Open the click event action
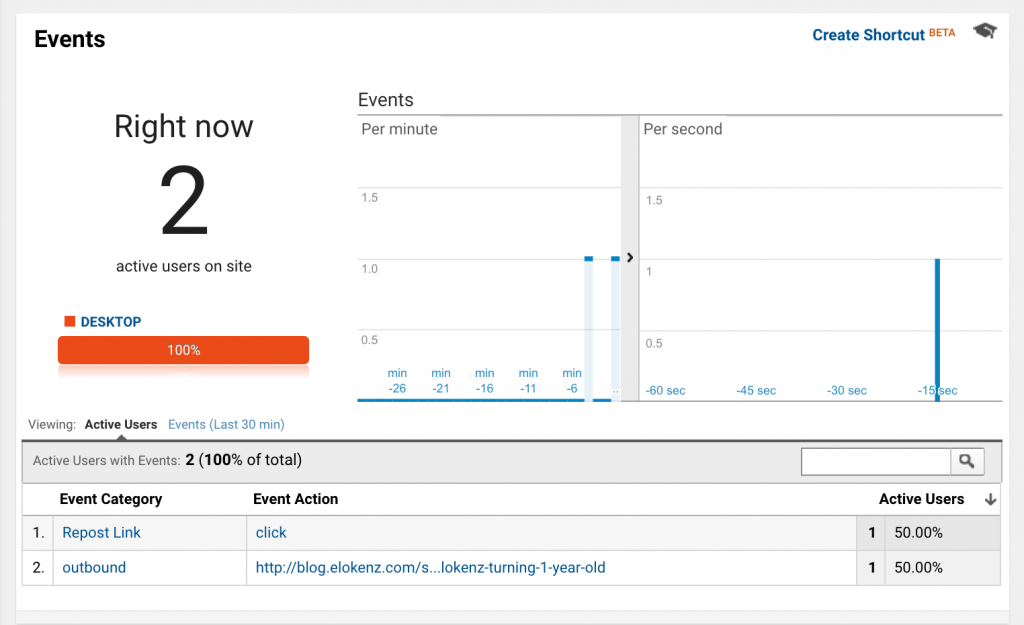The height and width of the screenshot is (625, 1024). tap(271, 532)
